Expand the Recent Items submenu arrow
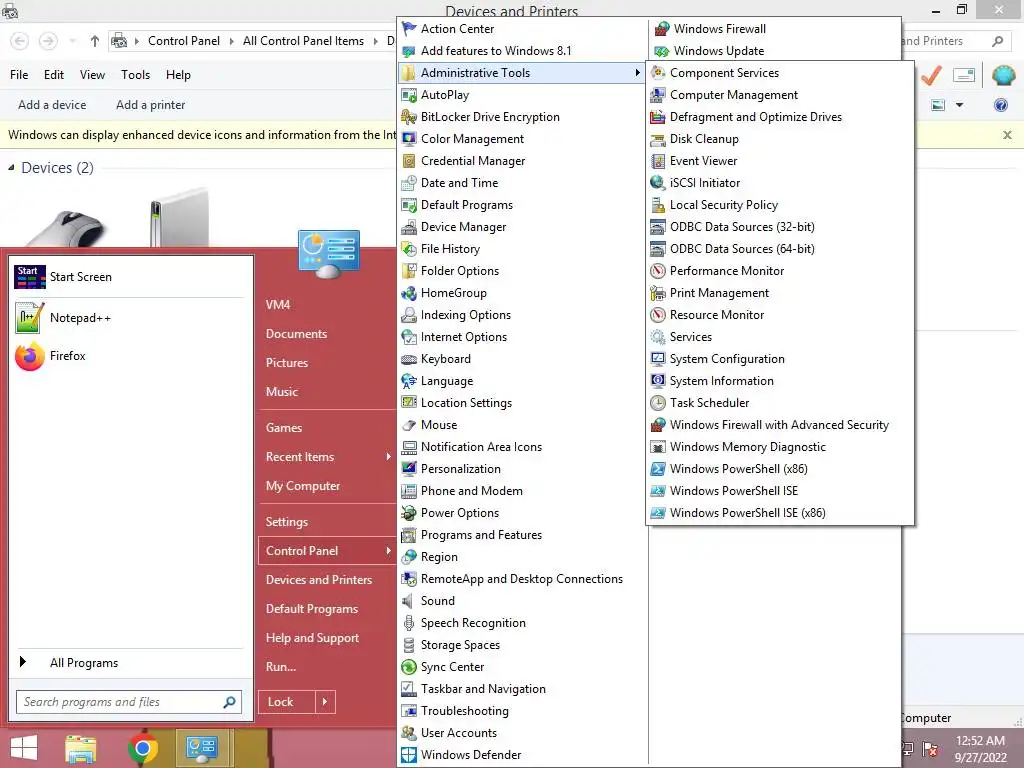1024x768 pixels. point(388,456)
